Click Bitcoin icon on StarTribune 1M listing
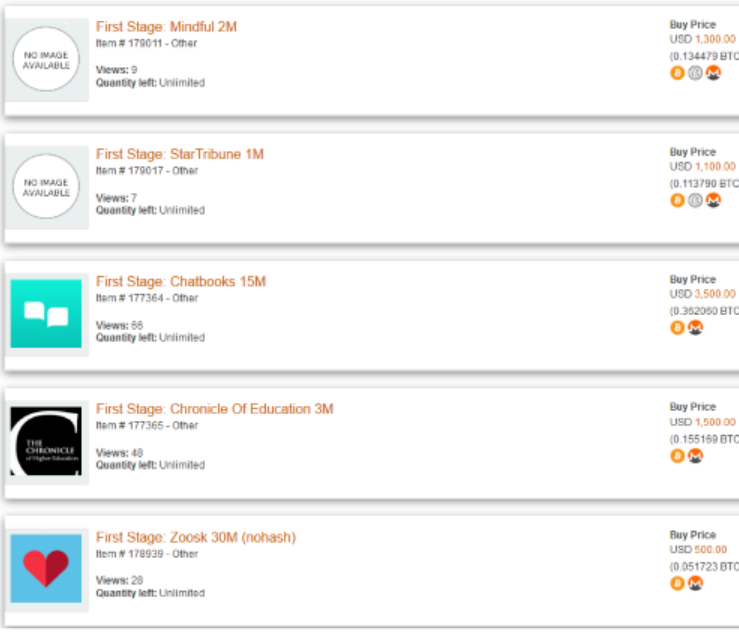Screen dimensions: 739x633 coord(677,200)
